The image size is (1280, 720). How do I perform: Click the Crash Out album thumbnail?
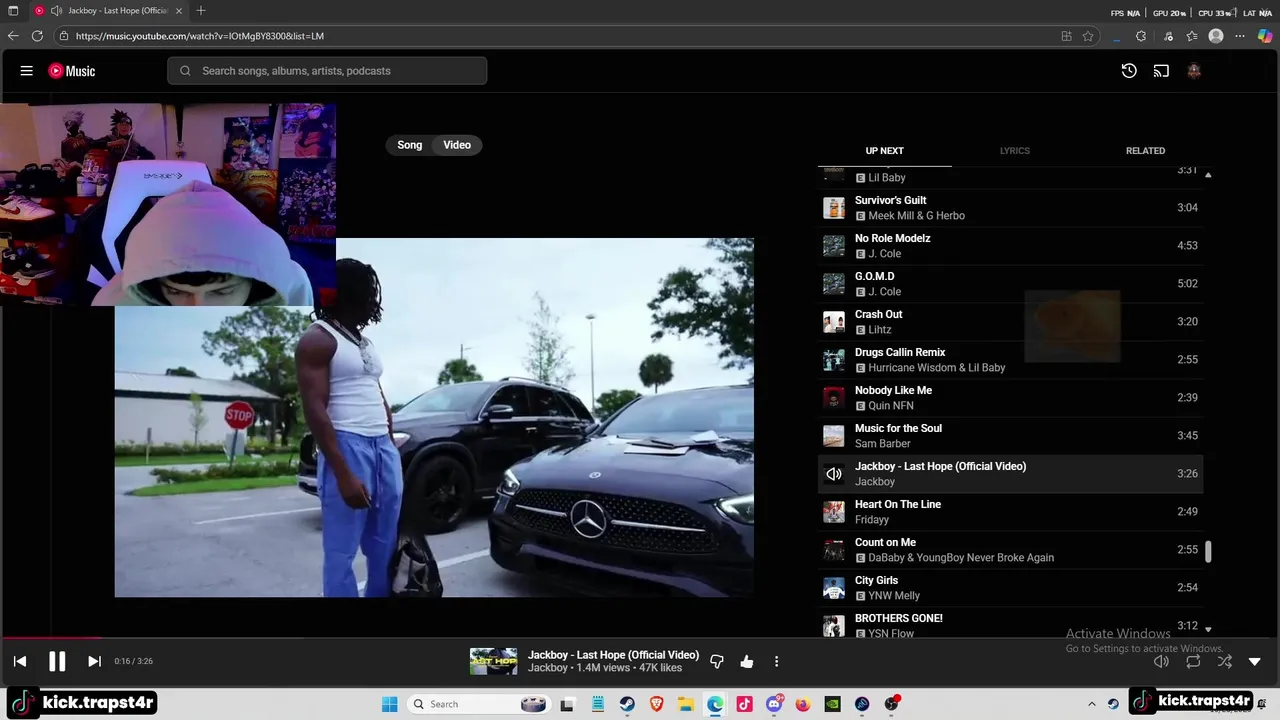(834, 322)
